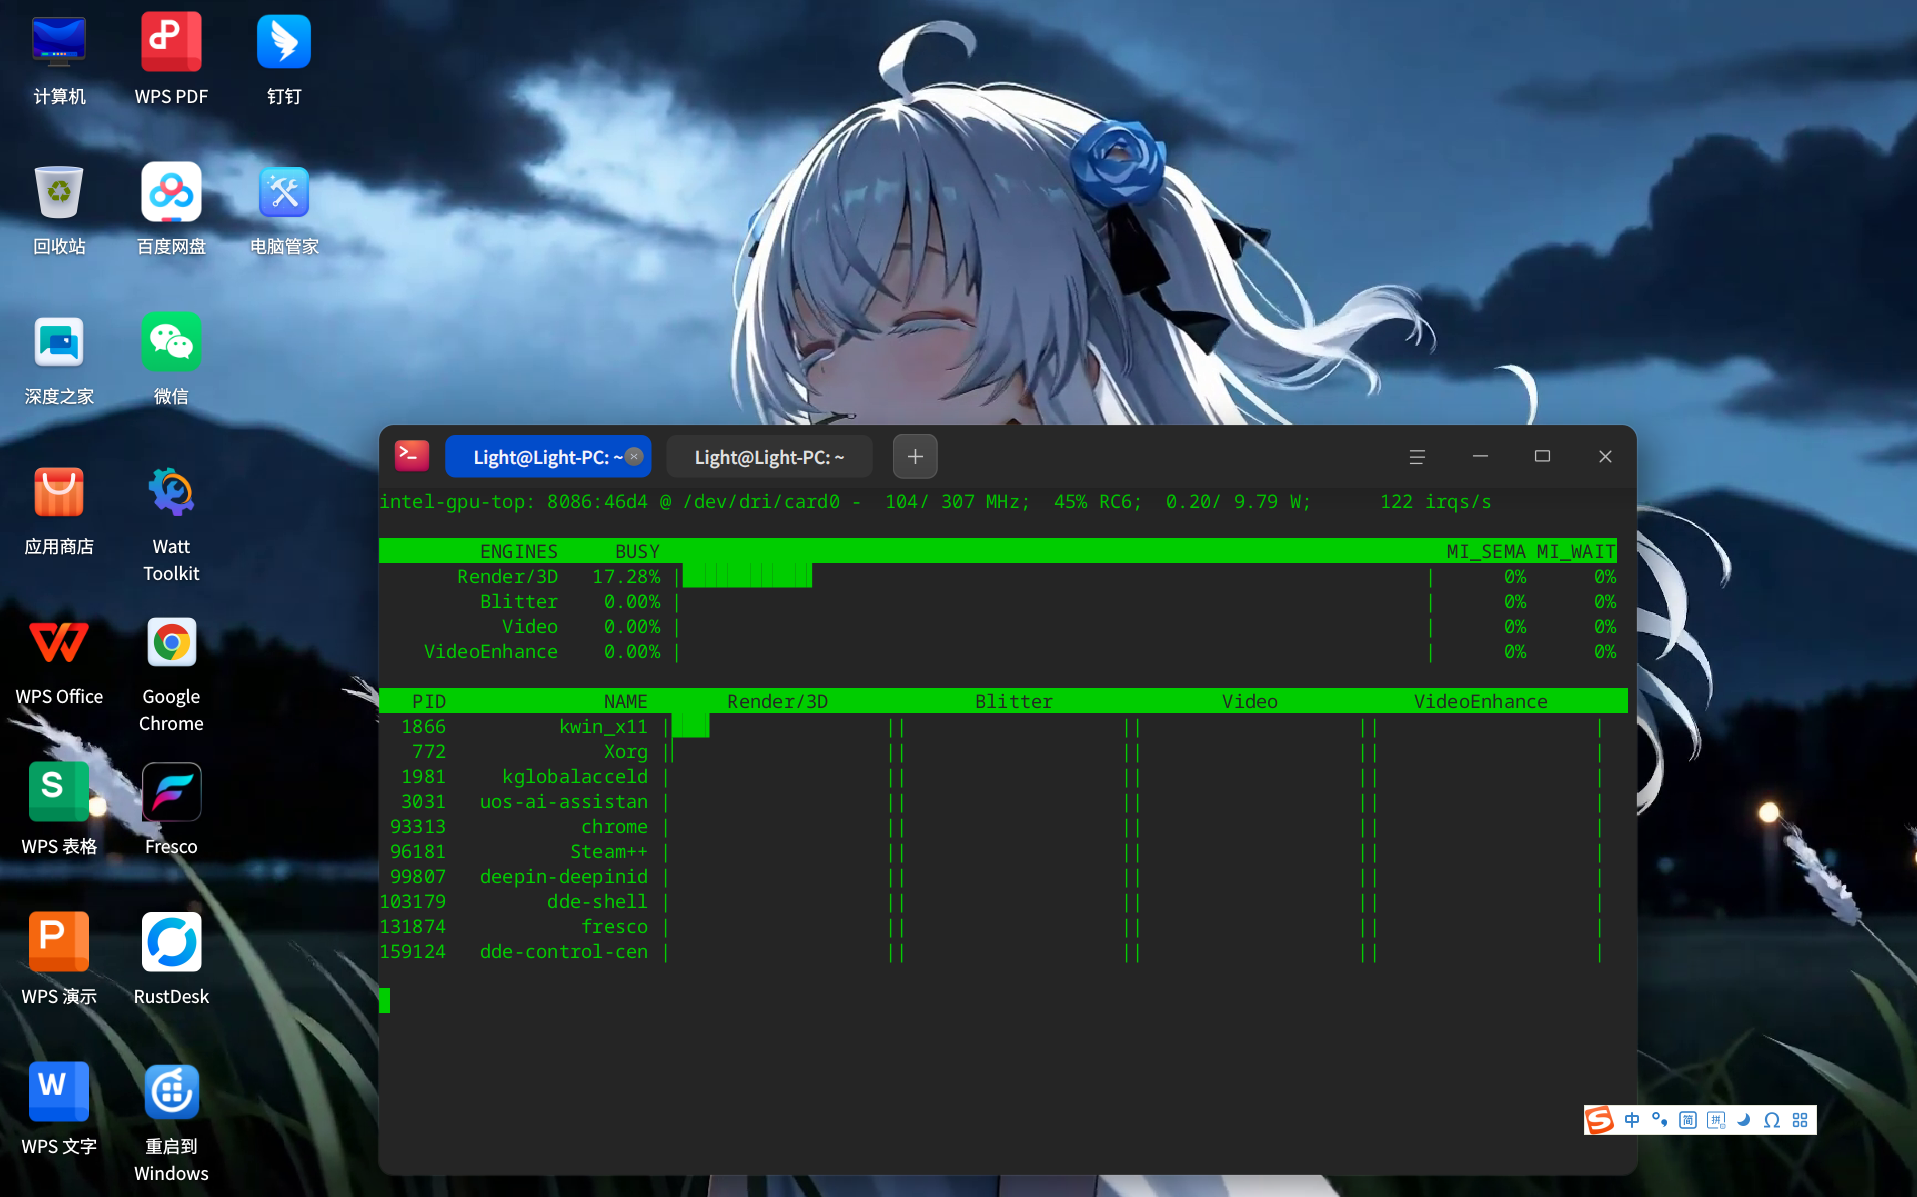Open the 深度之家 desktop icon
This screenshot has width=1917, height=1197.
click(x=59, y=360)
